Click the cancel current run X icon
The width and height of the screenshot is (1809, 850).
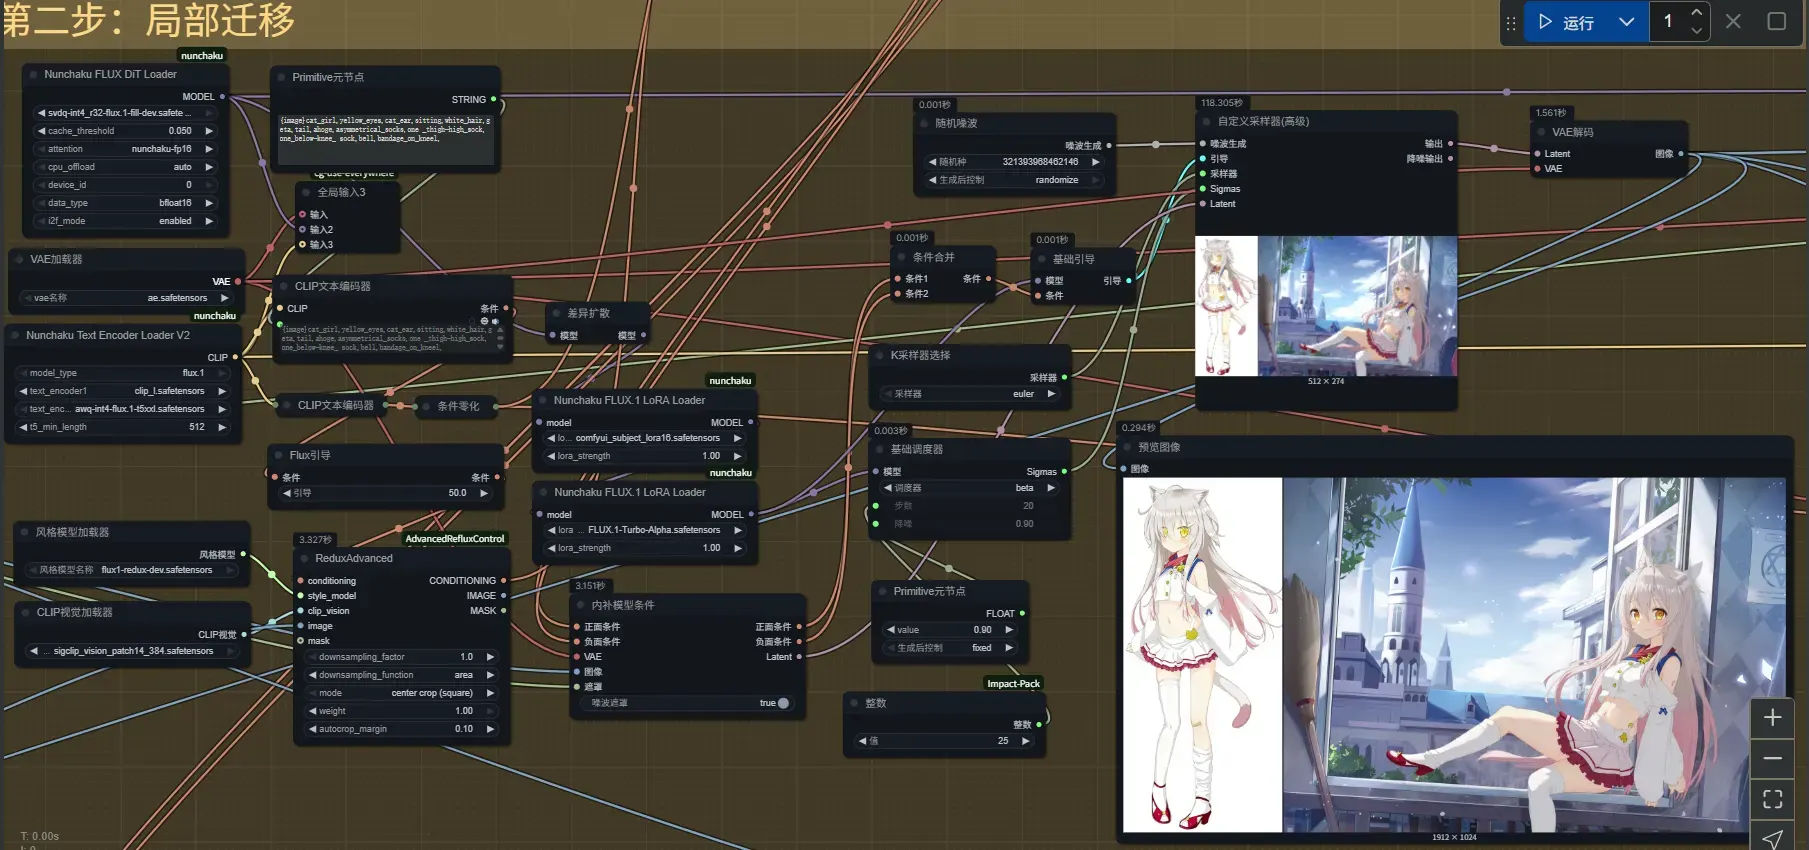click(1733, 21)
